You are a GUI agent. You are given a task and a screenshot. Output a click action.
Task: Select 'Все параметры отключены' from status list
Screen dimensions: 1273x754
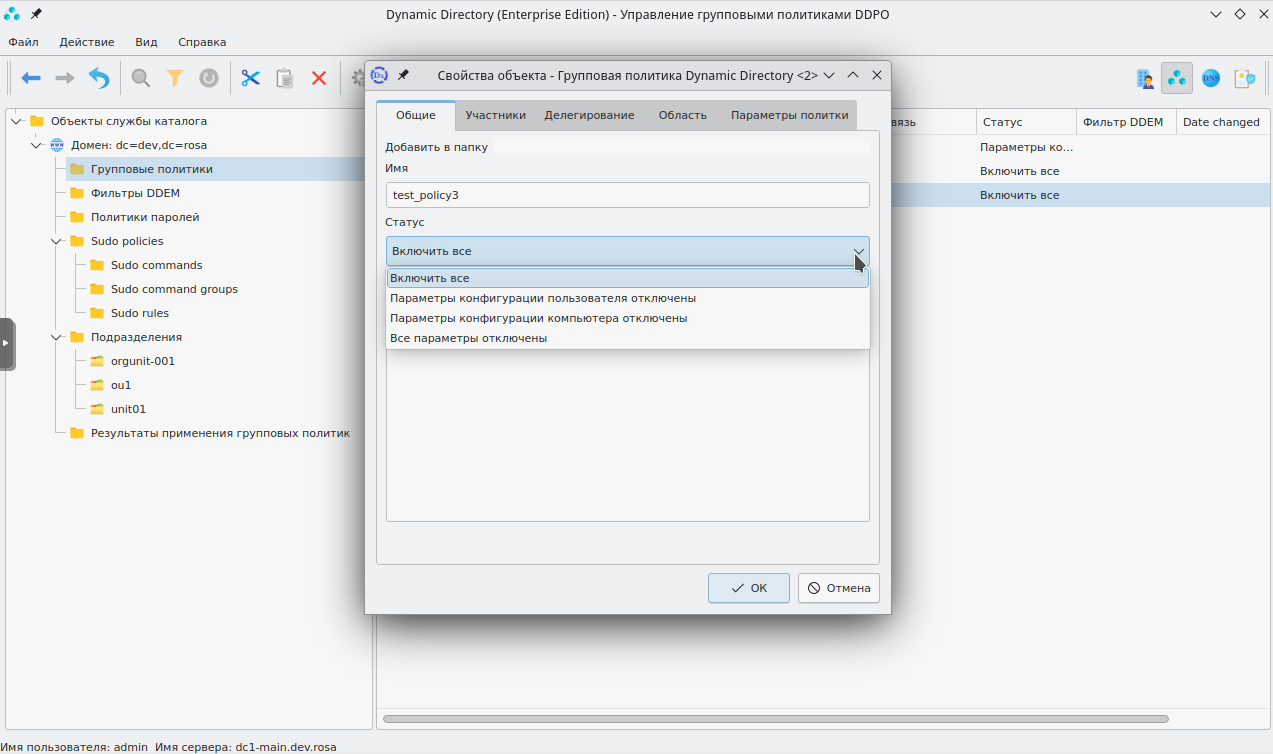(468, 338)
